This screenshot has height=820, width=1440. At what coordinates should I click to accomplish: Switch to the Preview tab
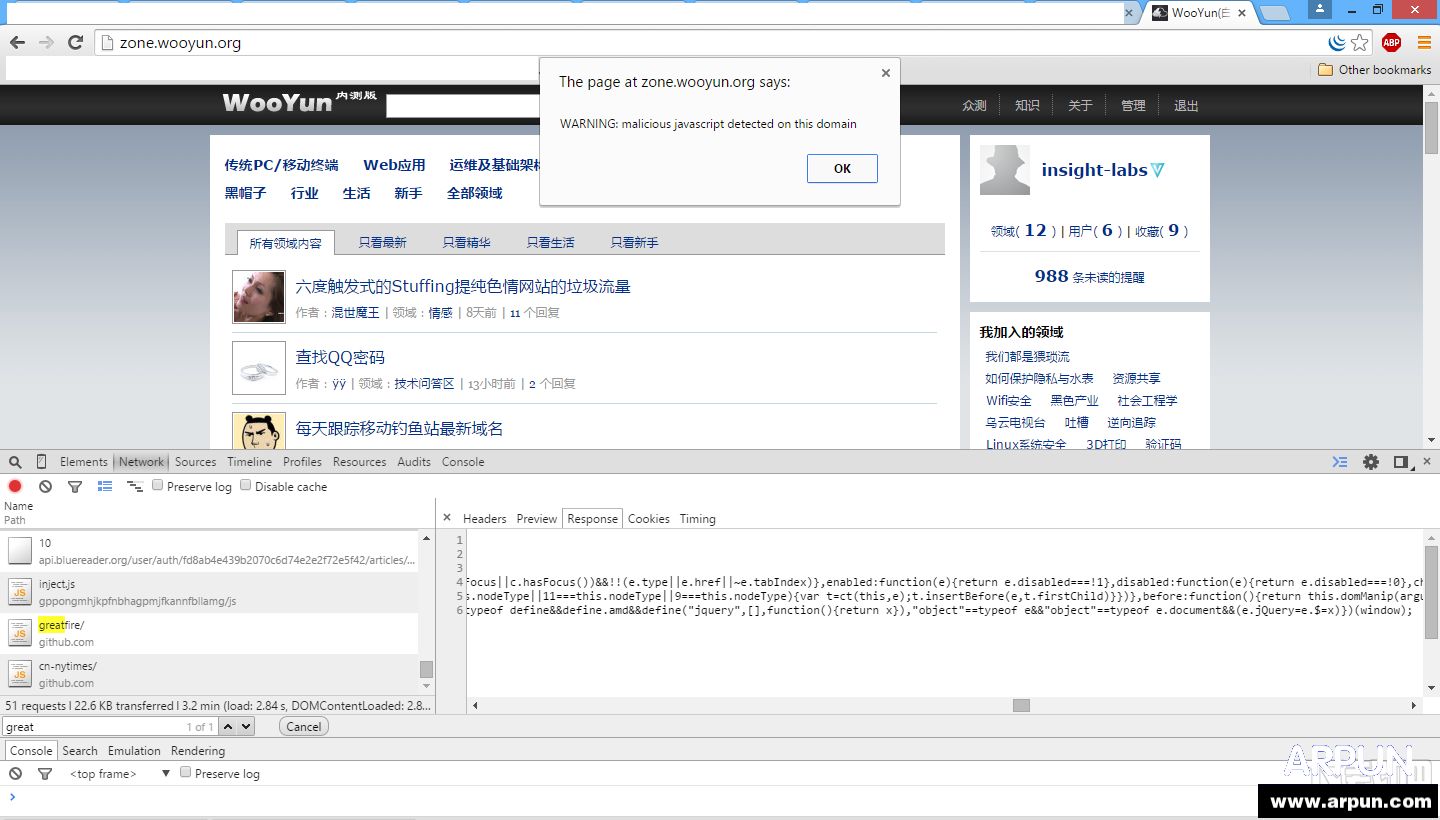click(x=536, y=519)
